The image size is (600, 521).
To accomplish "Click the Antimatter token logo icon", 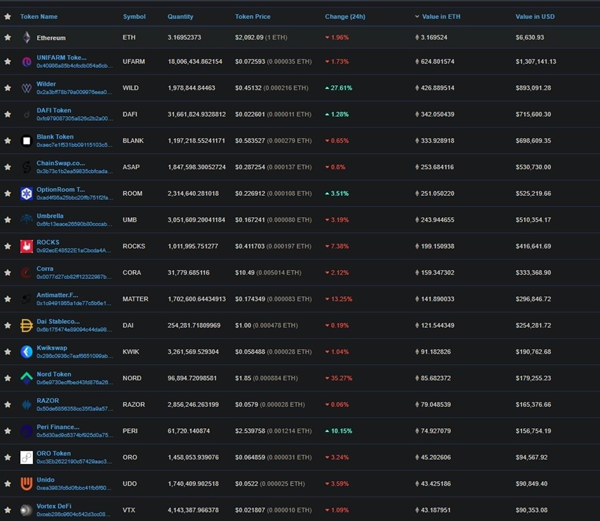I will (26, 299).
